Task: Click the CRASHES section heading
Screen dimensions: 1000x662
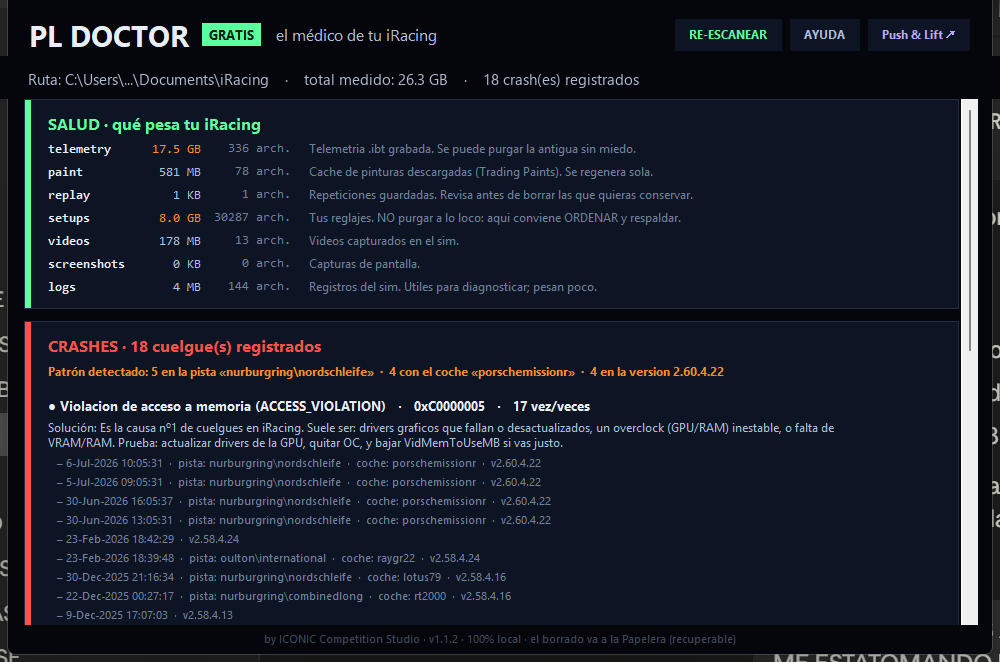Action: [184, 347]
